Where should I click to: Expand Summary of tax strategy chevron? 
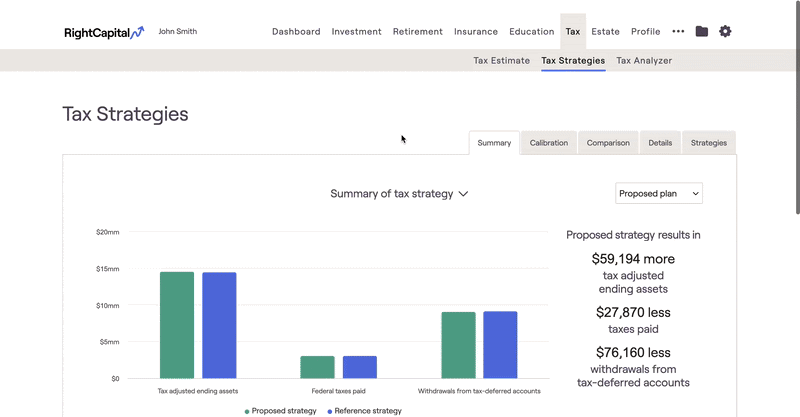coord(463,194)
